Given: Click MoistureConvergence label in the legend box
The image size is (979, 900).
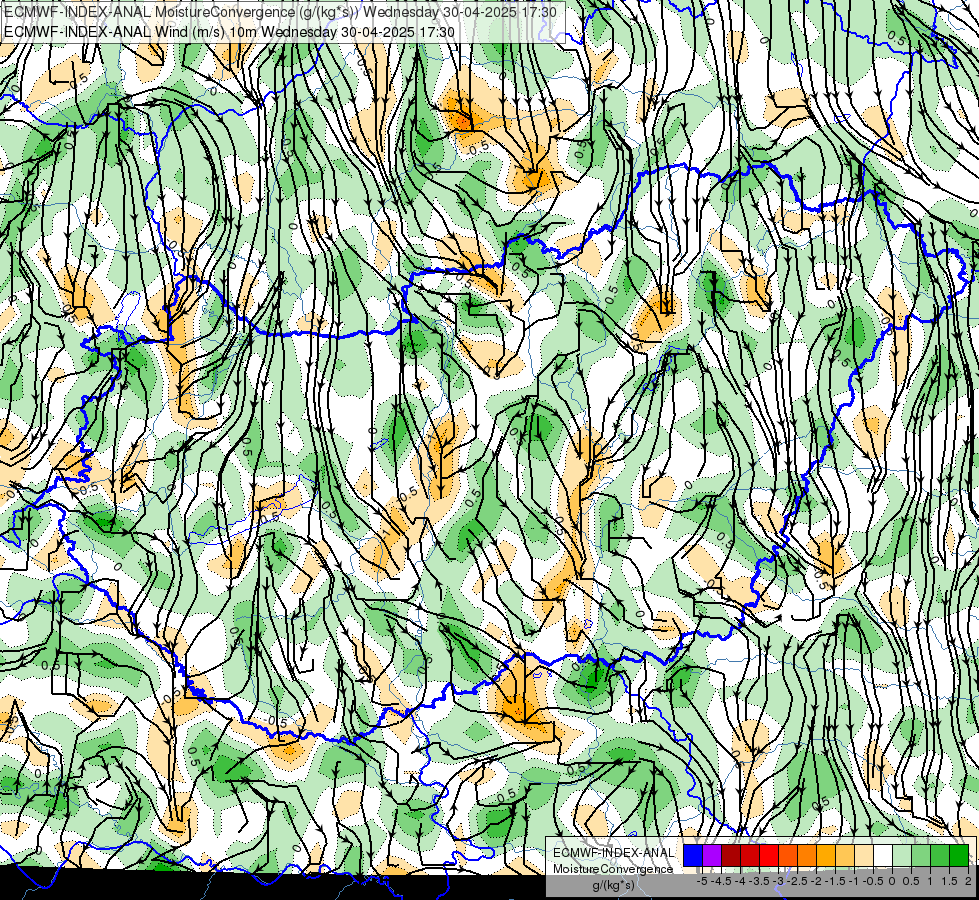Looking at the screenshot, I should [x=613, y=869].
